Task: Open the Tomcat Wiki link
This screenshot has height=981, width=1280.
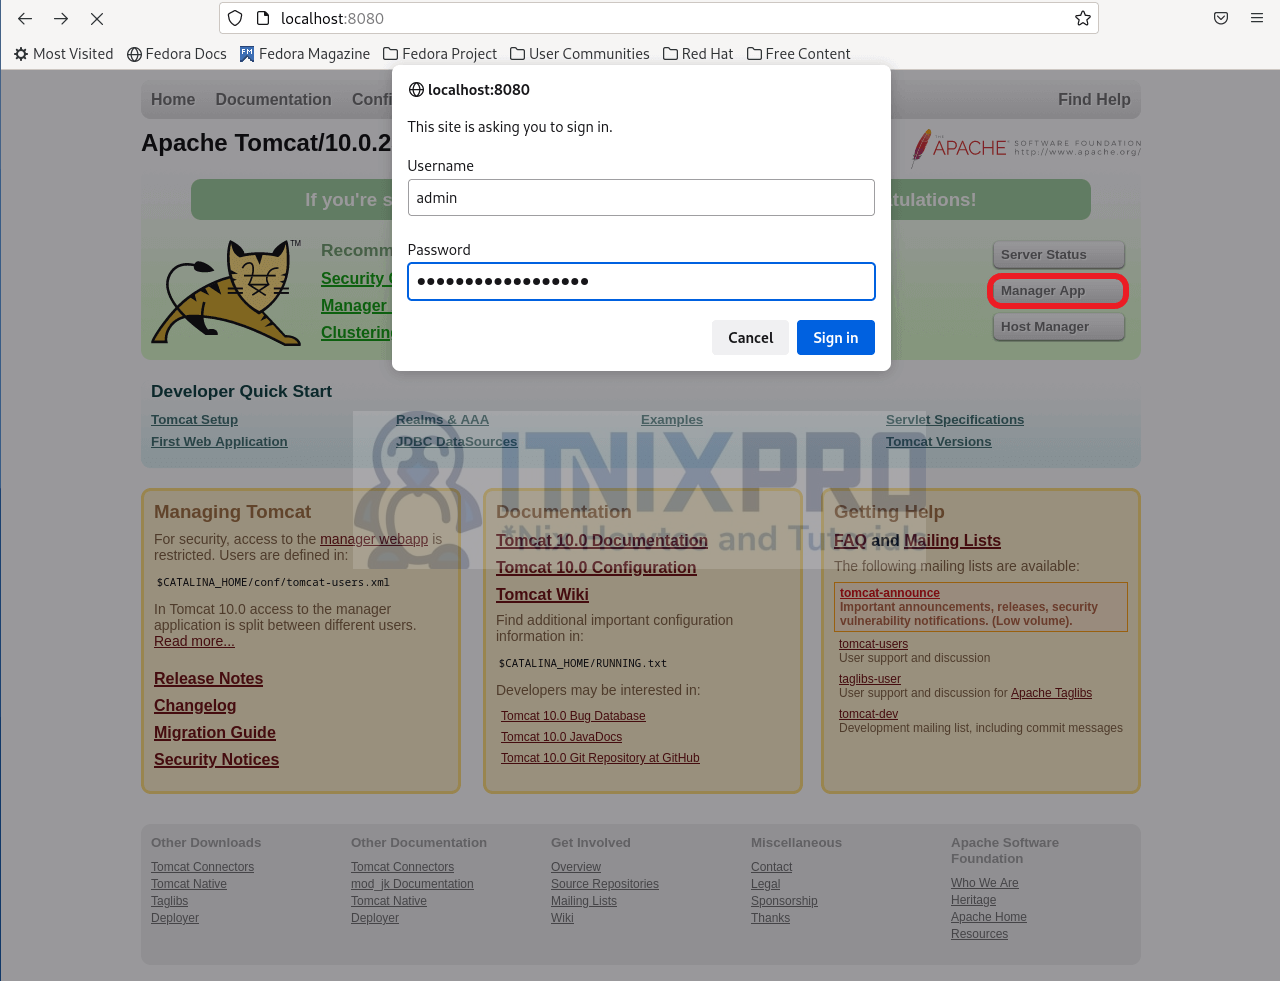Action: pyautogui.click(x=542, y=594)
